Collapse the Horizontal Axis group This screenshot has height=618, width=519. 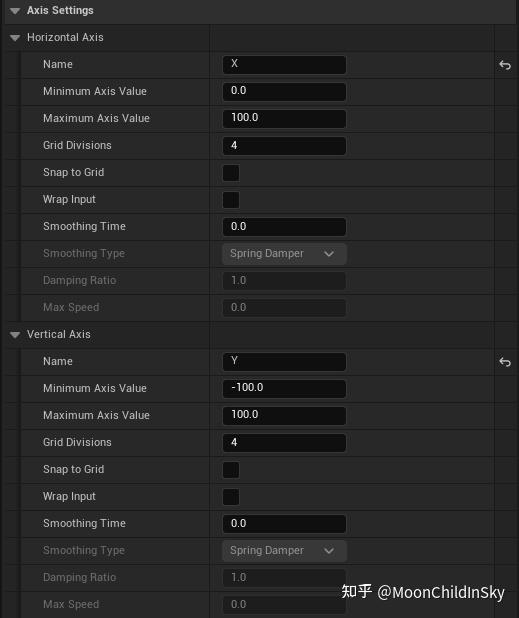[x=15, y=38]
